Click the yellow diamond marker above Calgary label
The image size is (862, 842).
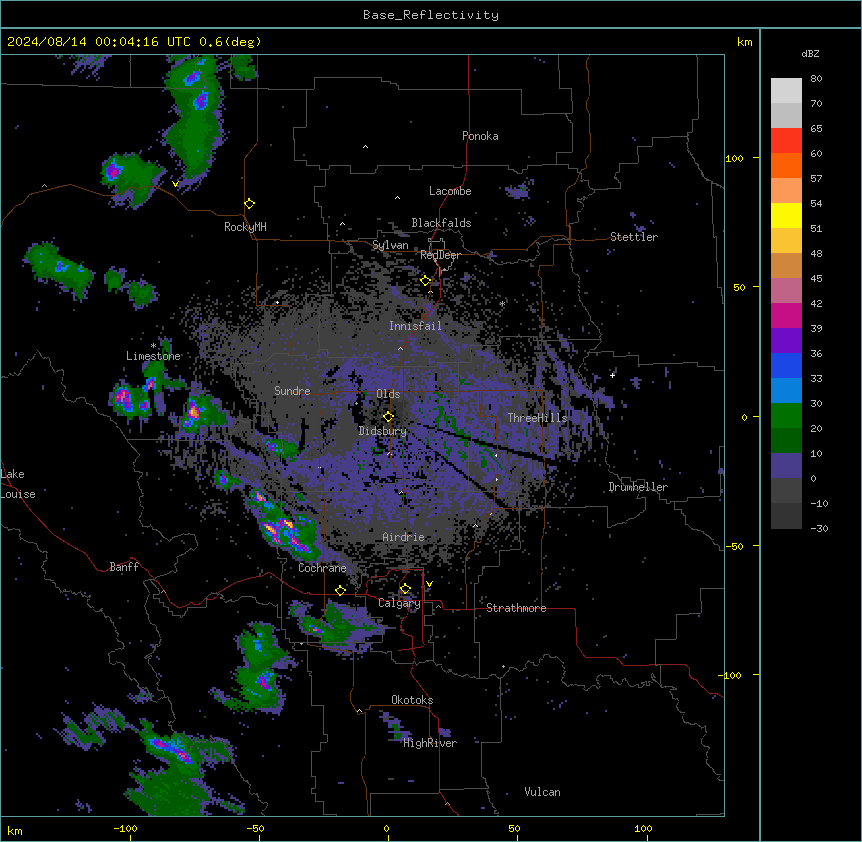click(405, 589)
